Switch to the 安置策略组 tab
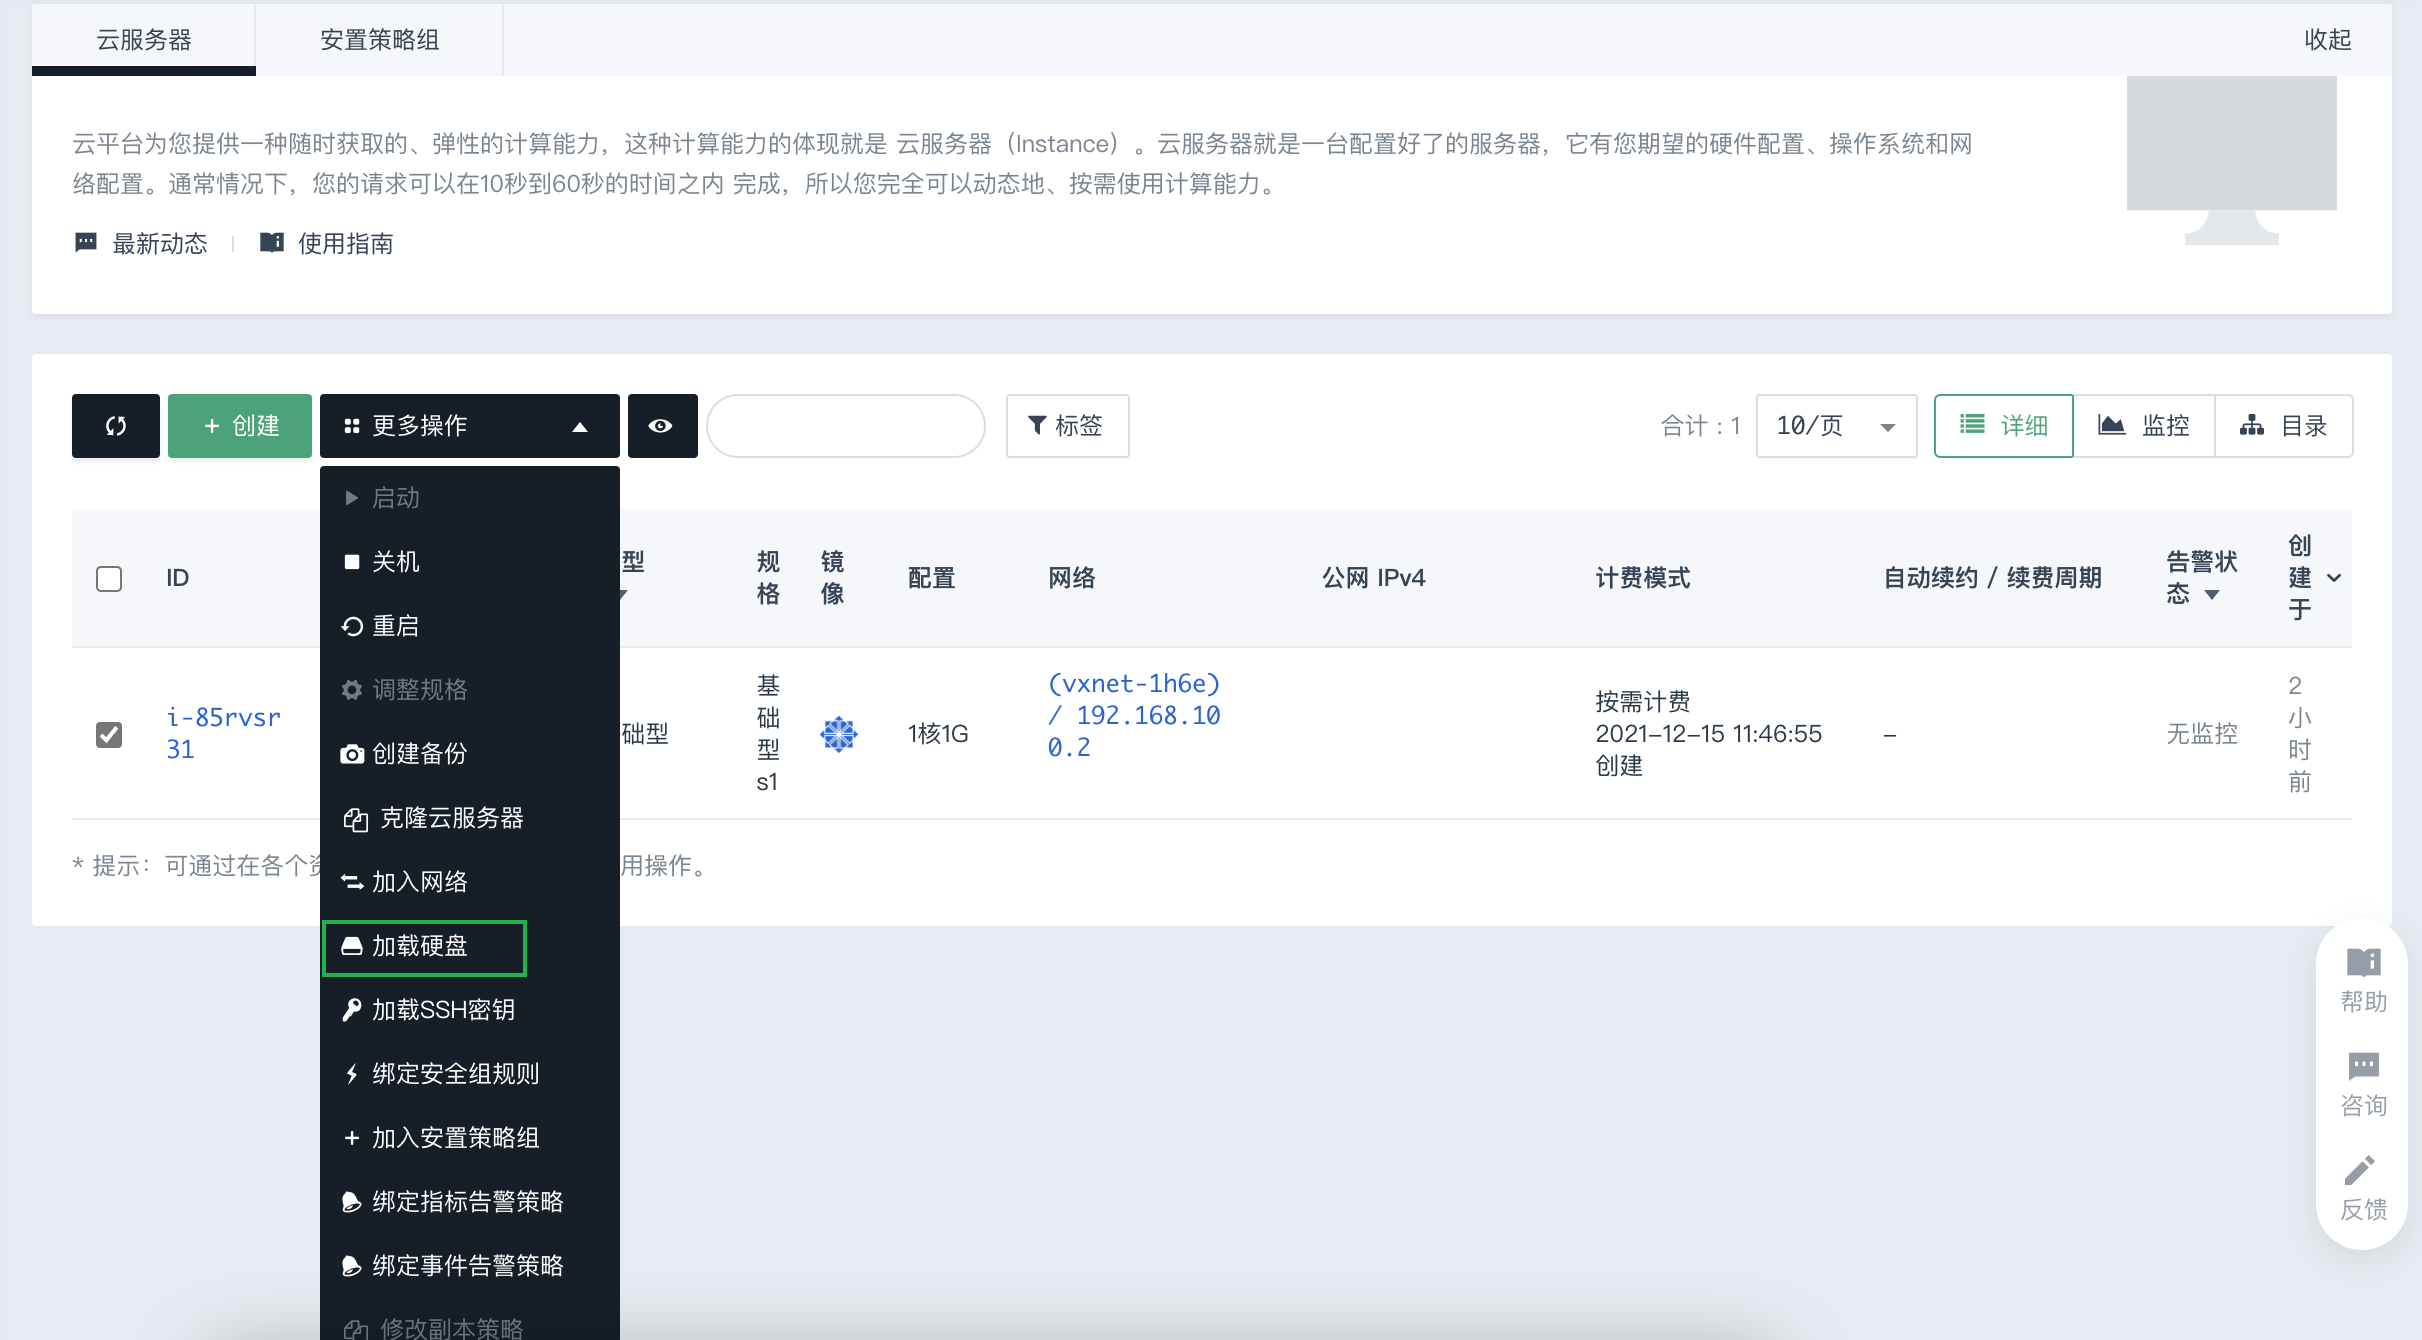The image size is (2422, 1340). tap(380, 40)
